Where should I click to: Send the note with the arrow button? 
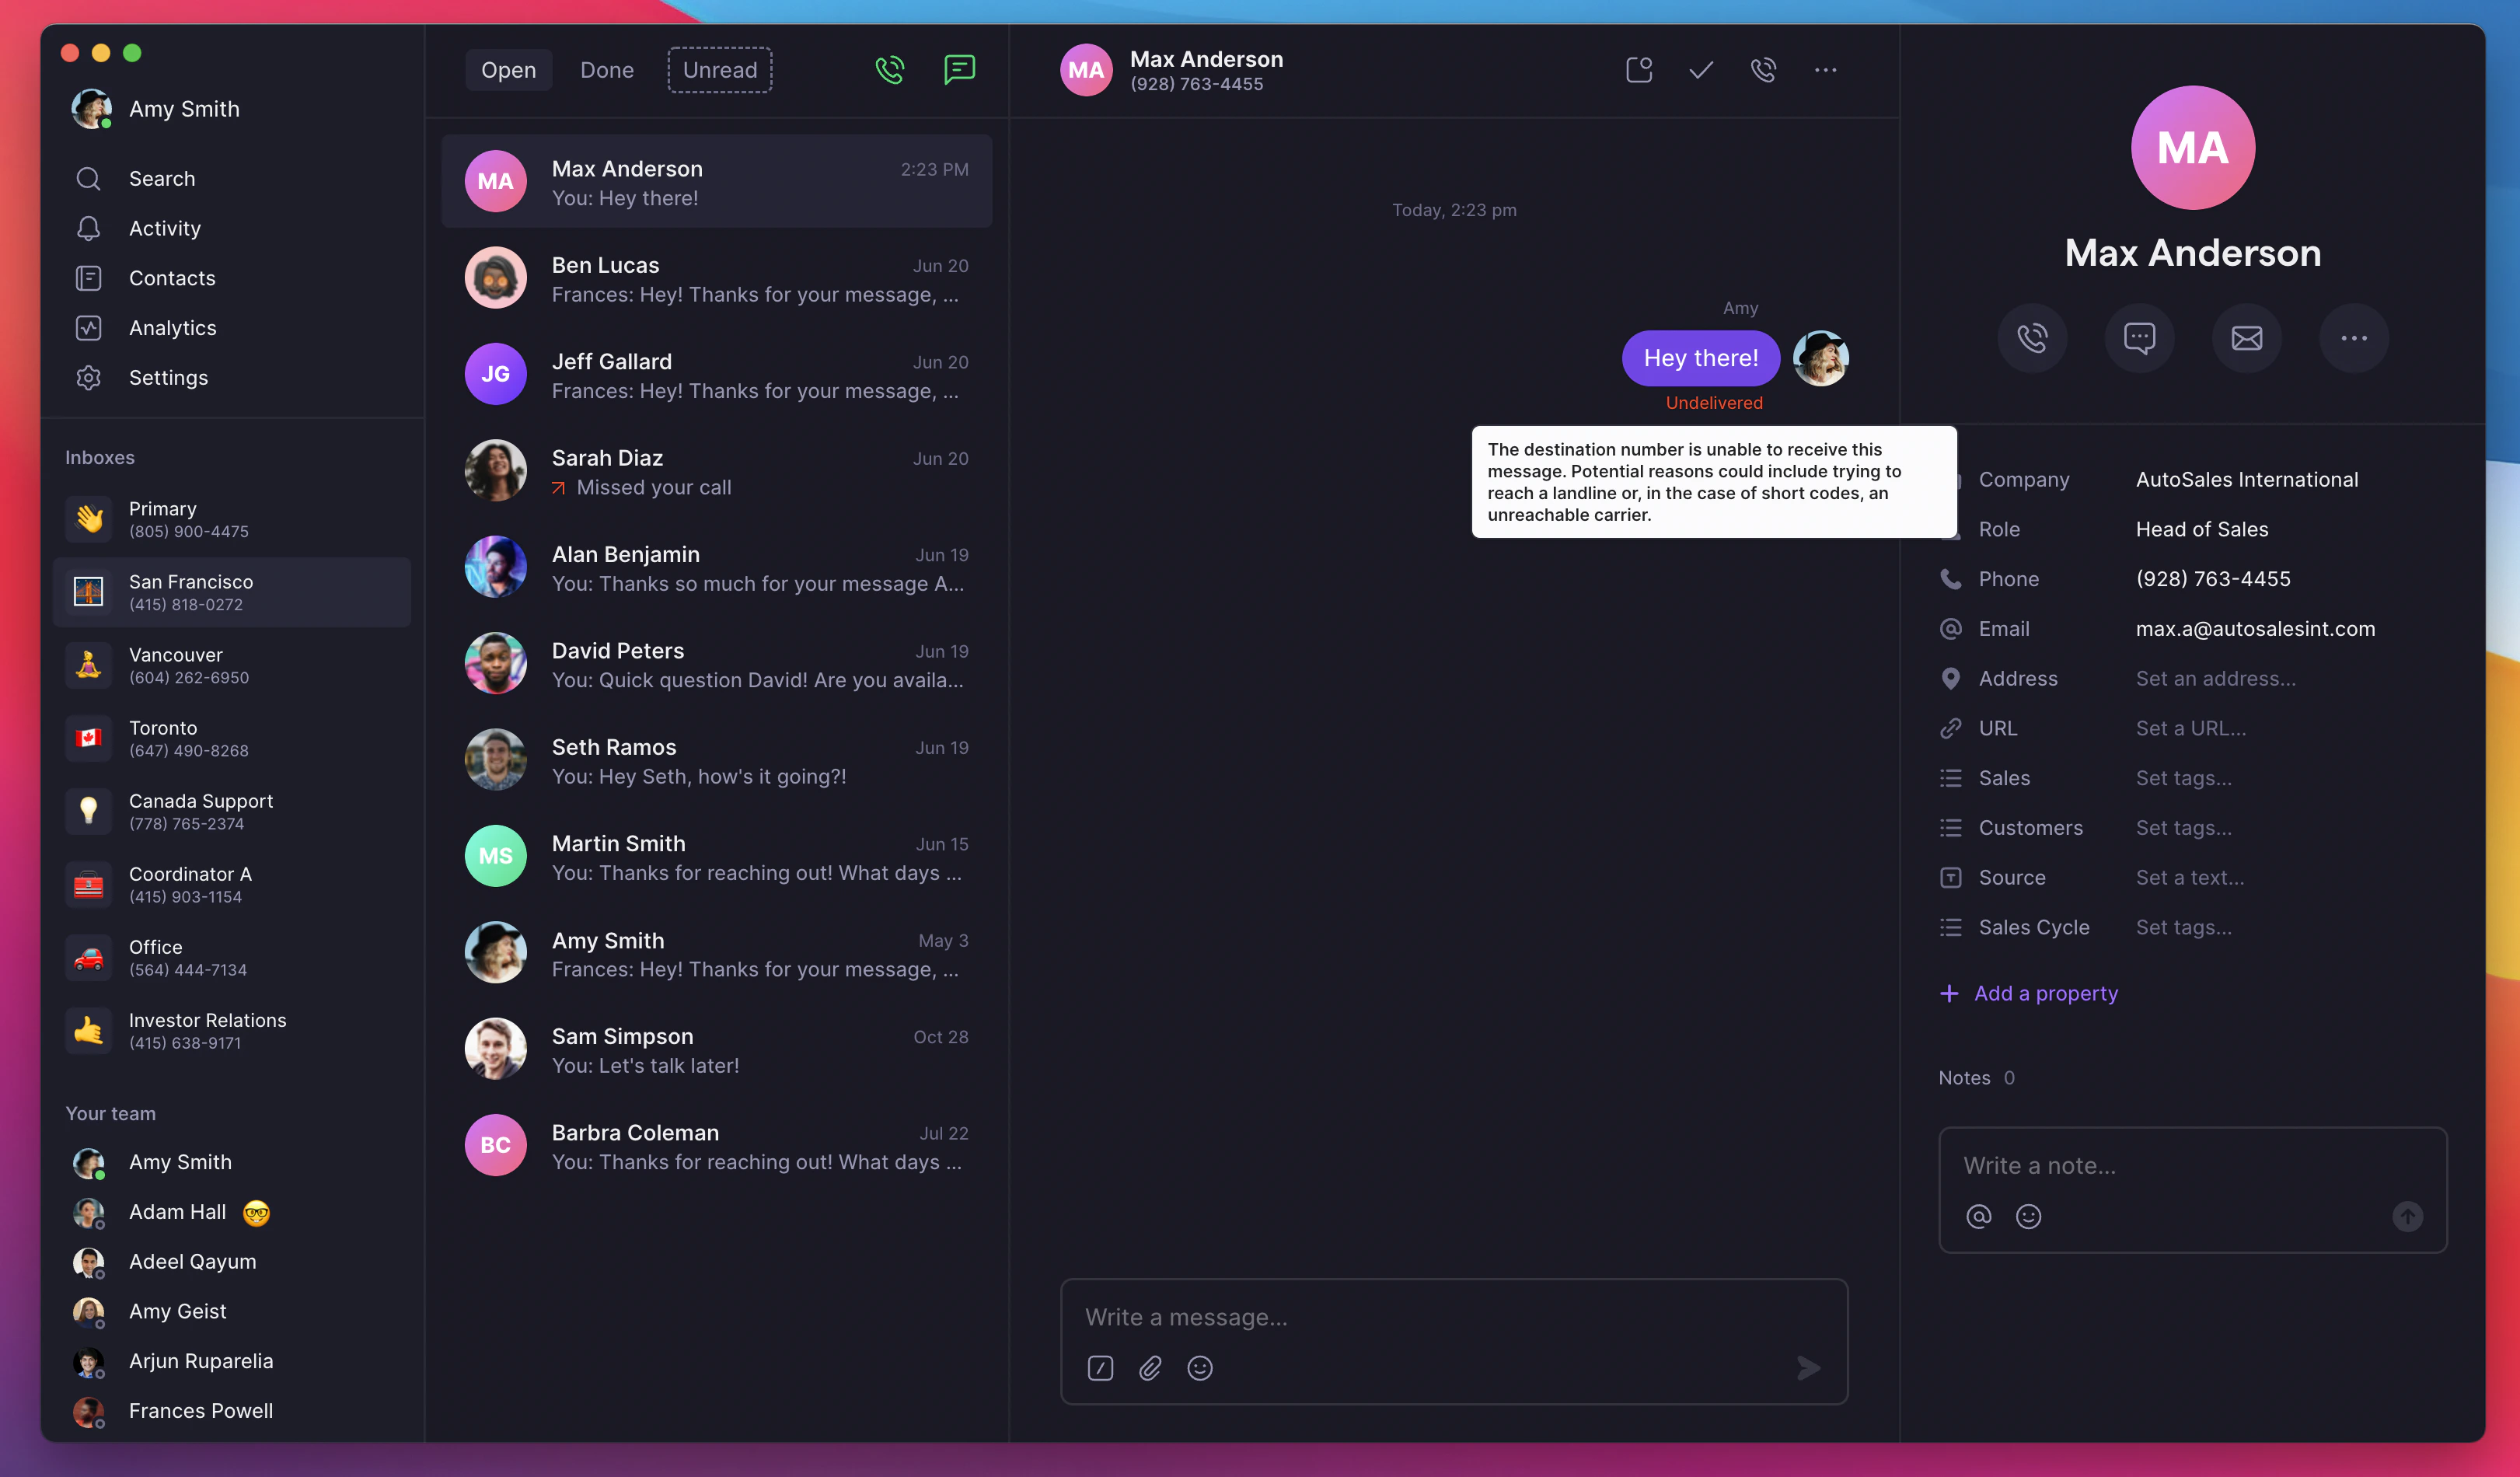[2408, 1216]
